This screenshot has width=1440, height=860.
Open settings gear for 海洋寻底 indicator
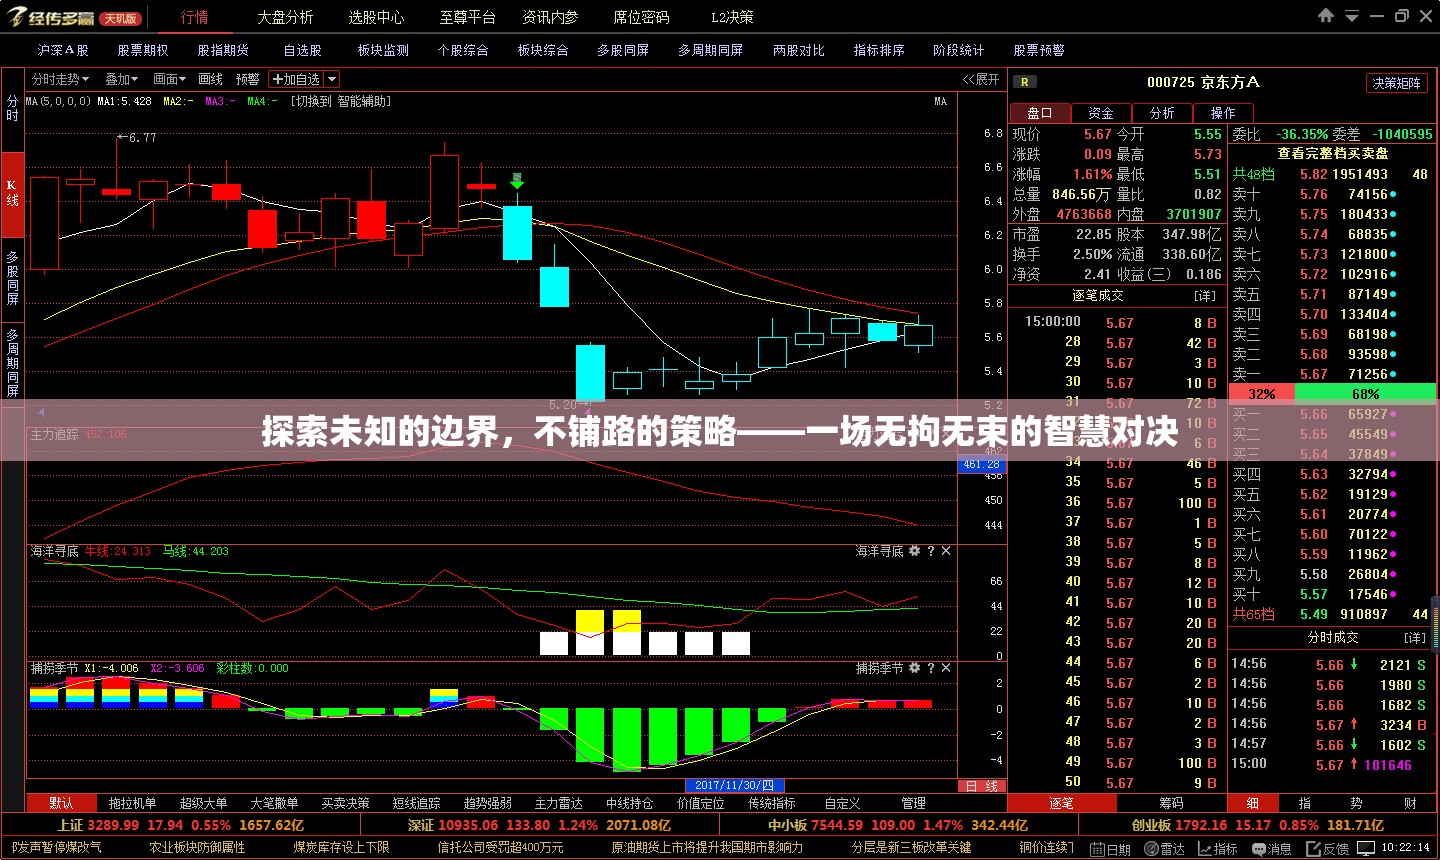click(x=914, y=551)
